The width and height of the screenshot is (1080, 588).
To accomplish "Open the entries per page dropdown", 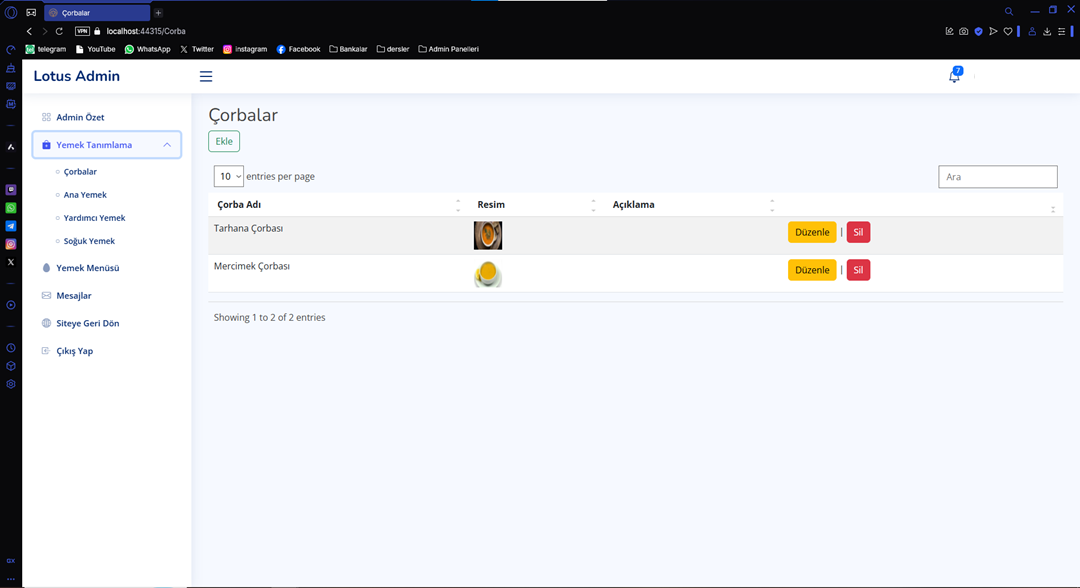I will click(x=229, y=177).
